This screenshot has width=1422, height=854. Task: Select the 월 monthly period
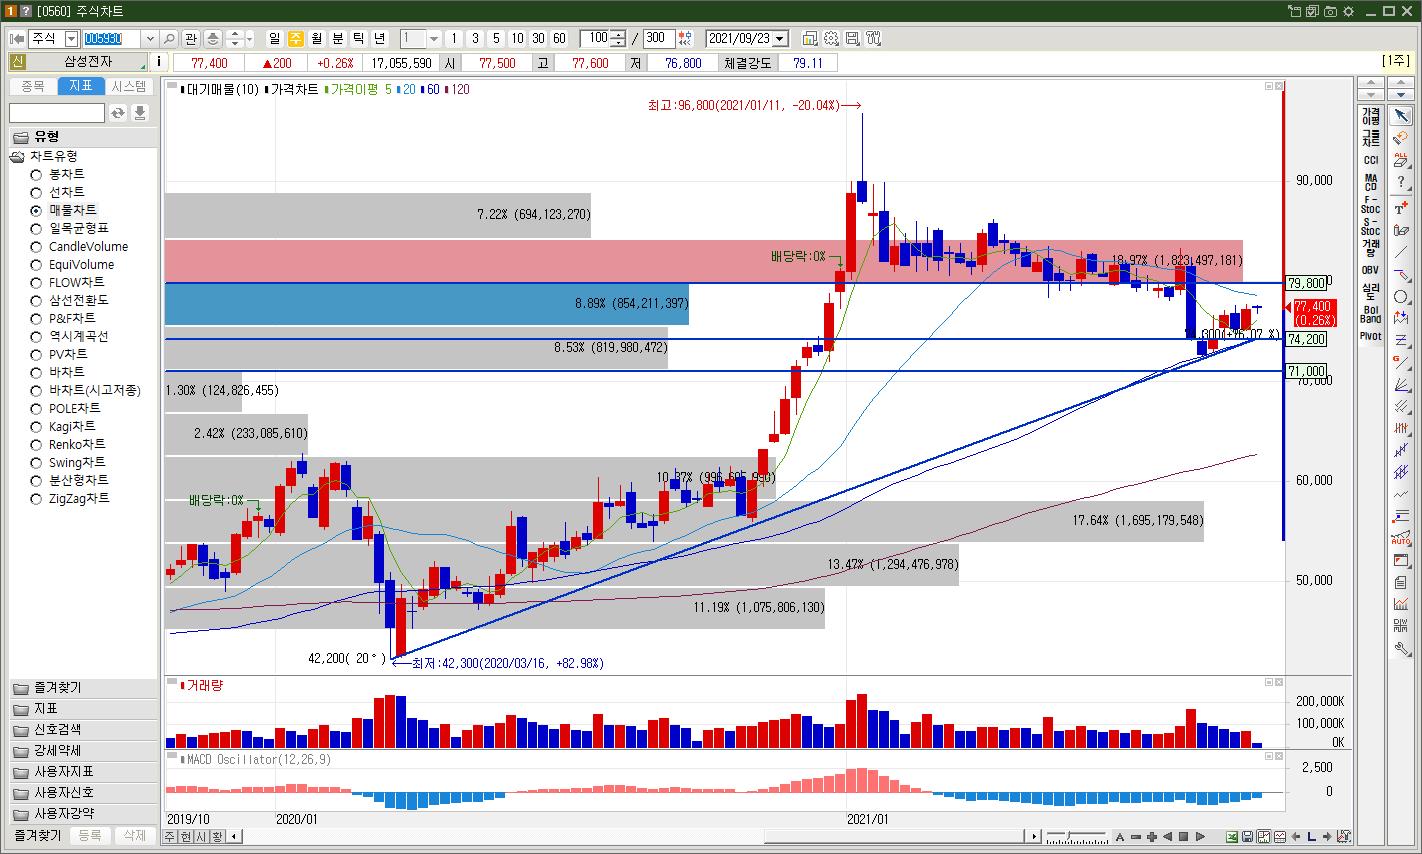(x=317, y=39)
